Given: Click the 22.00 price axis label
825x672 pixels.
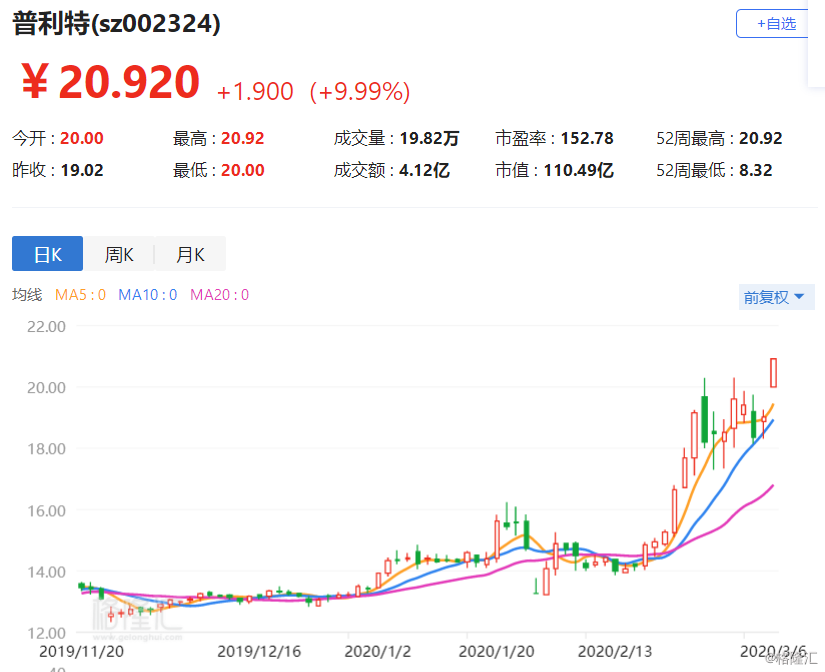Looking at the screenshot, I should point(46,327).
